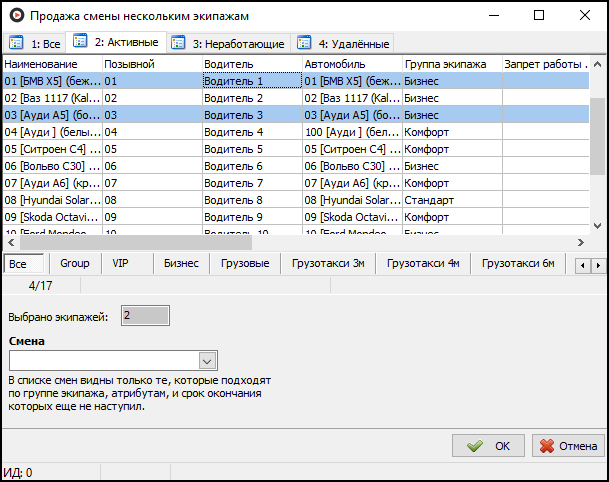Screen dimensions: 609x482
Task: Select the VIP group filter tab
Action: coord(120,263)
